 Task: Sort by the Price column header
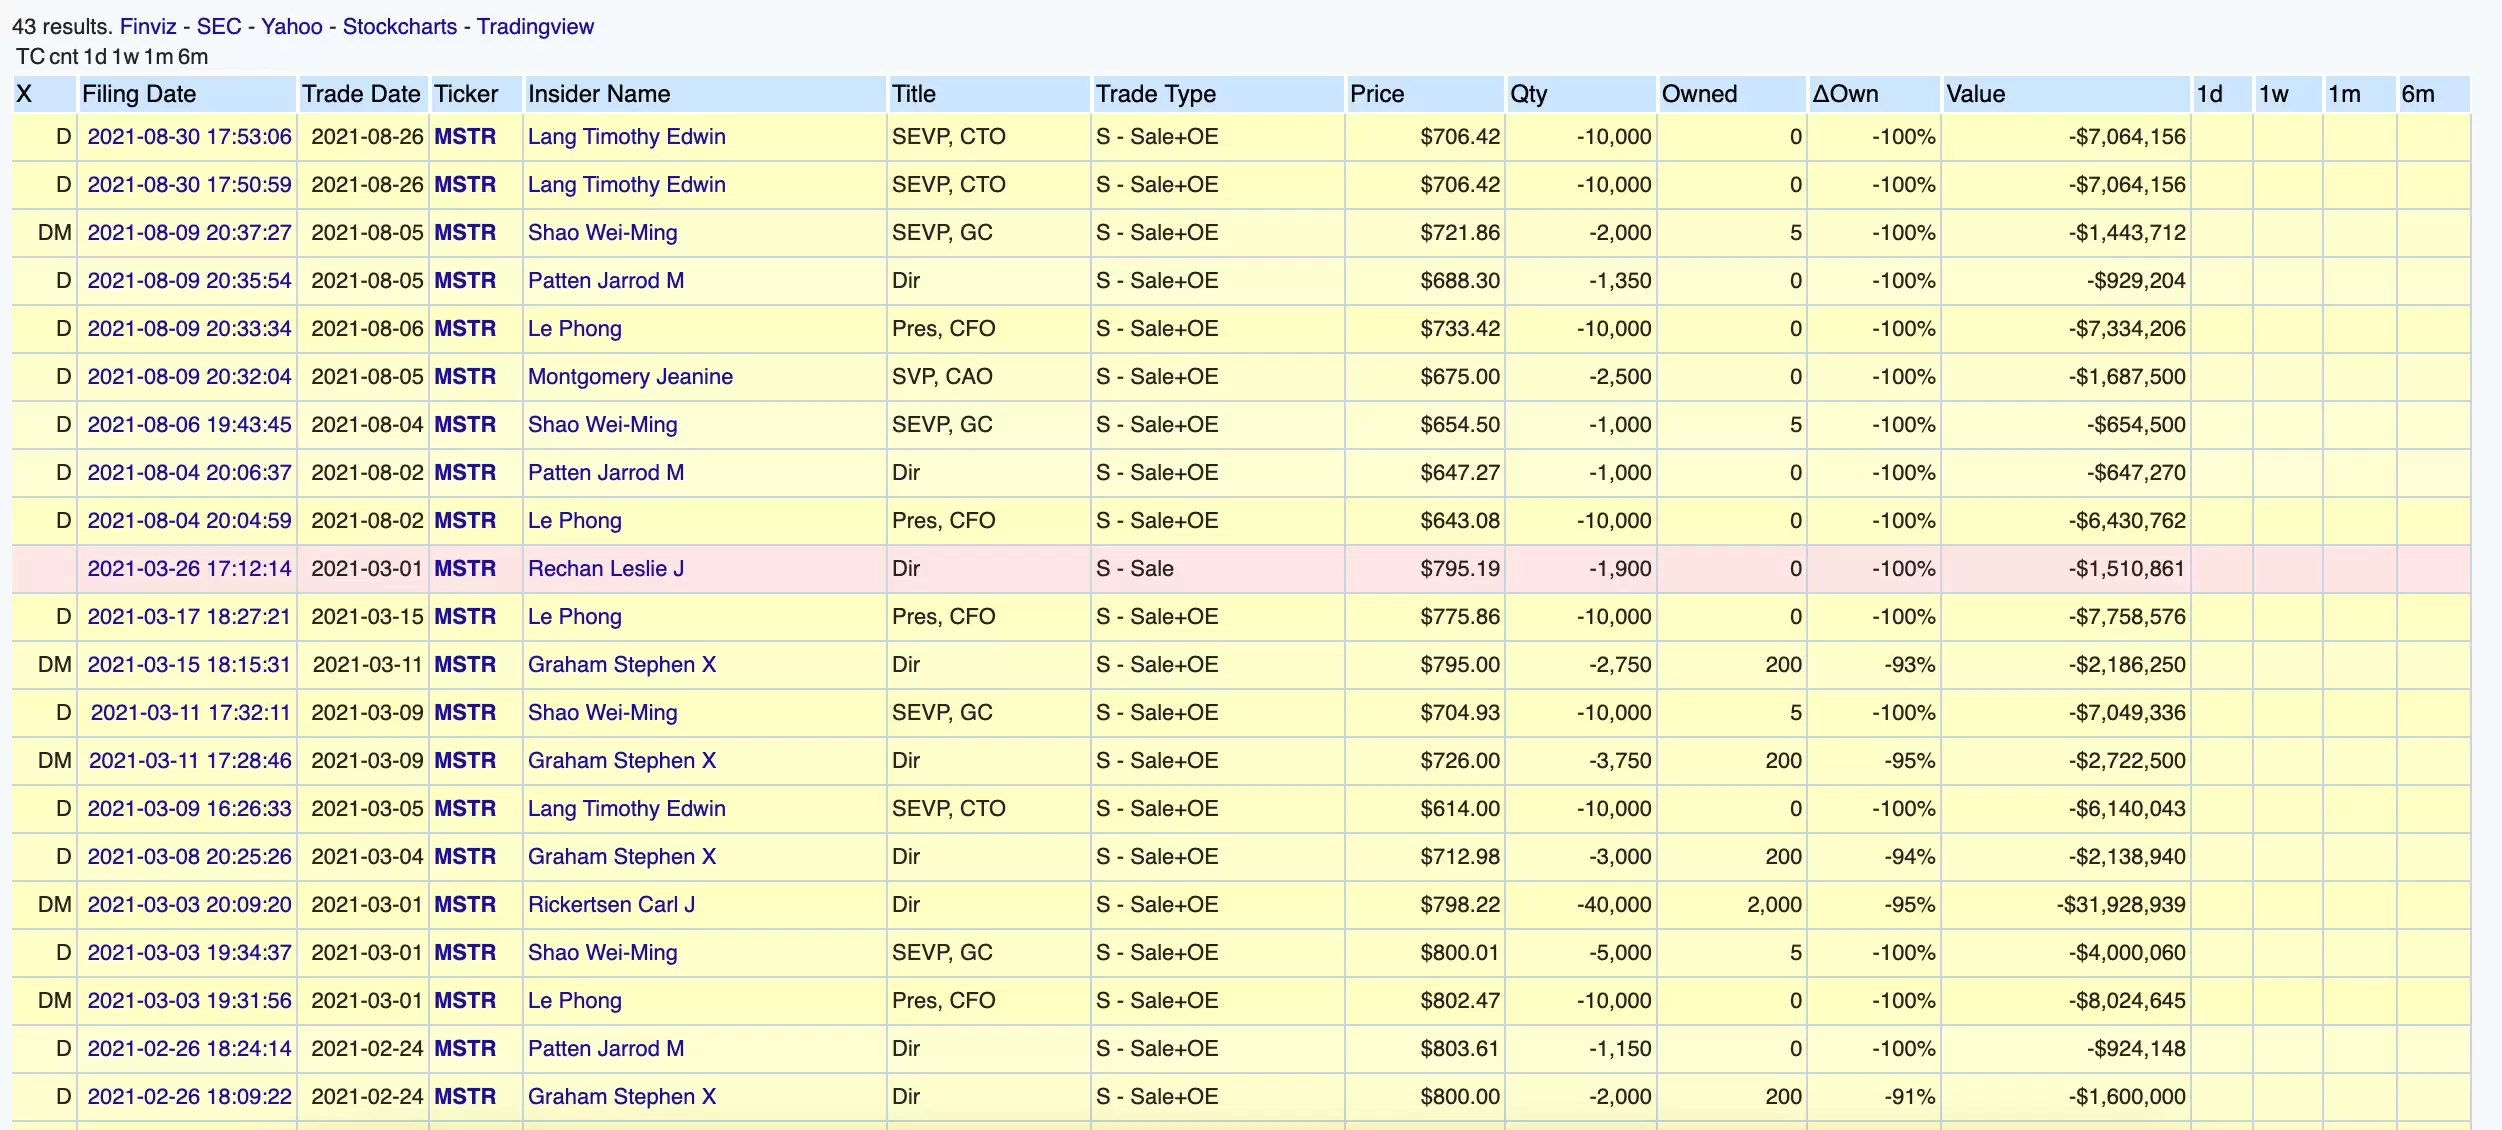pos(1377,94)
